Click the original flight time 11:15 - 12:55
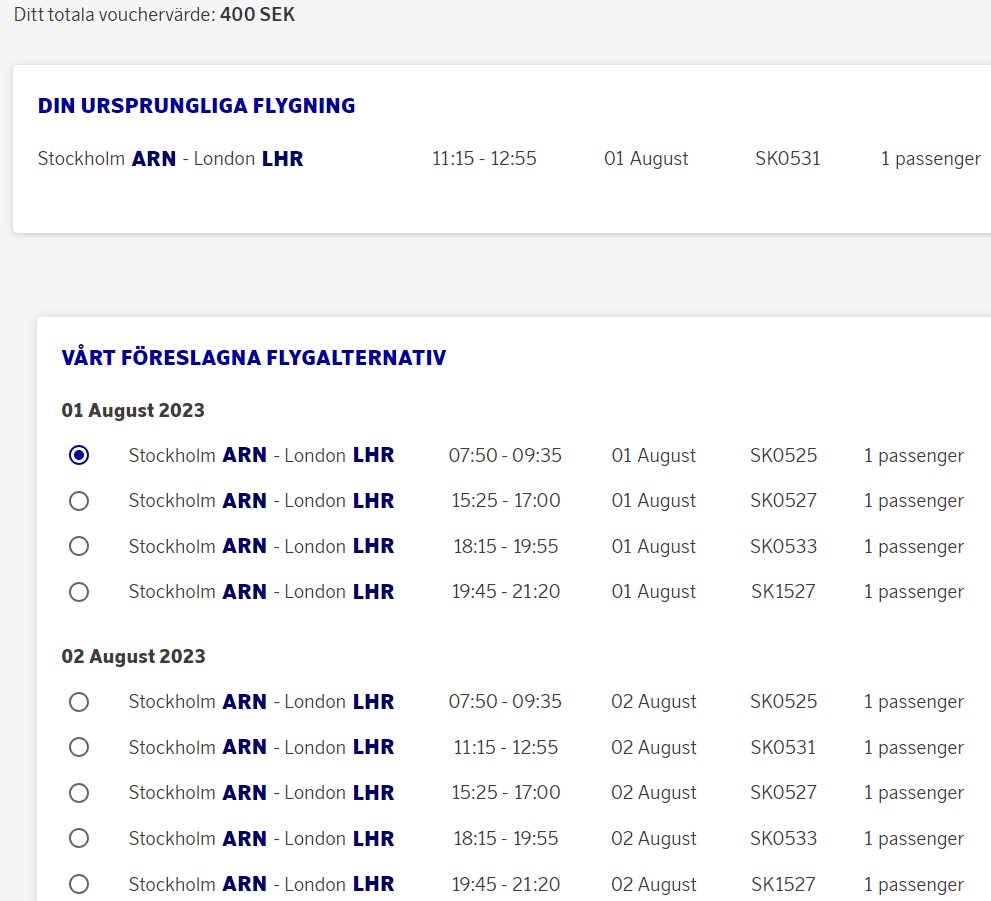 tap(484, 159)
